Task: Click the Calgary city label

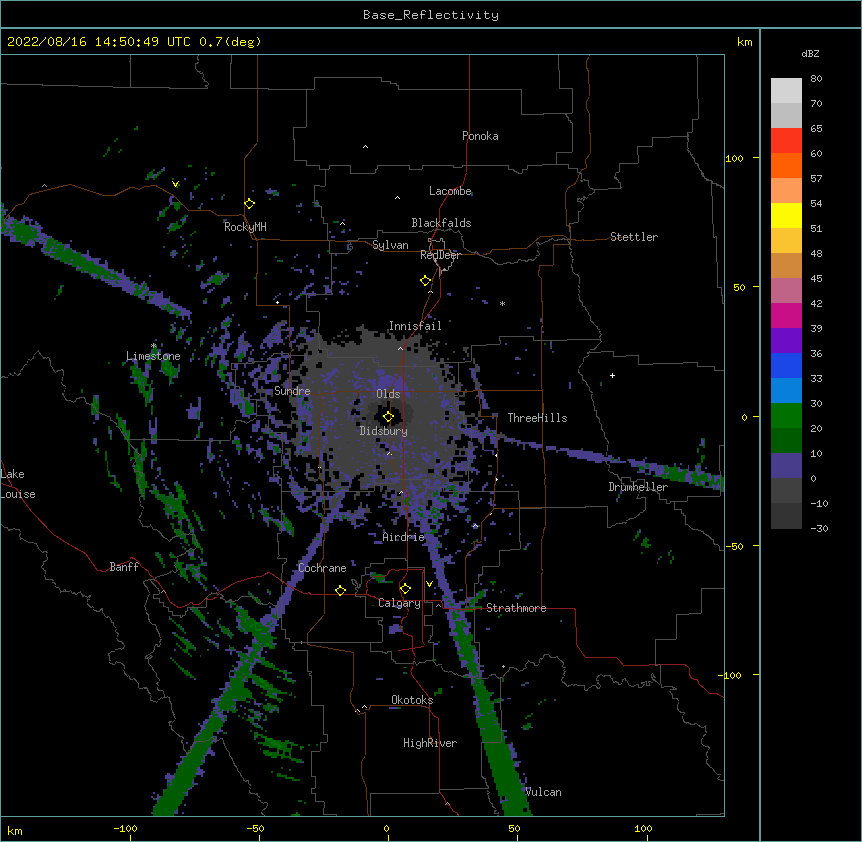Action: (x=399, y=603)
